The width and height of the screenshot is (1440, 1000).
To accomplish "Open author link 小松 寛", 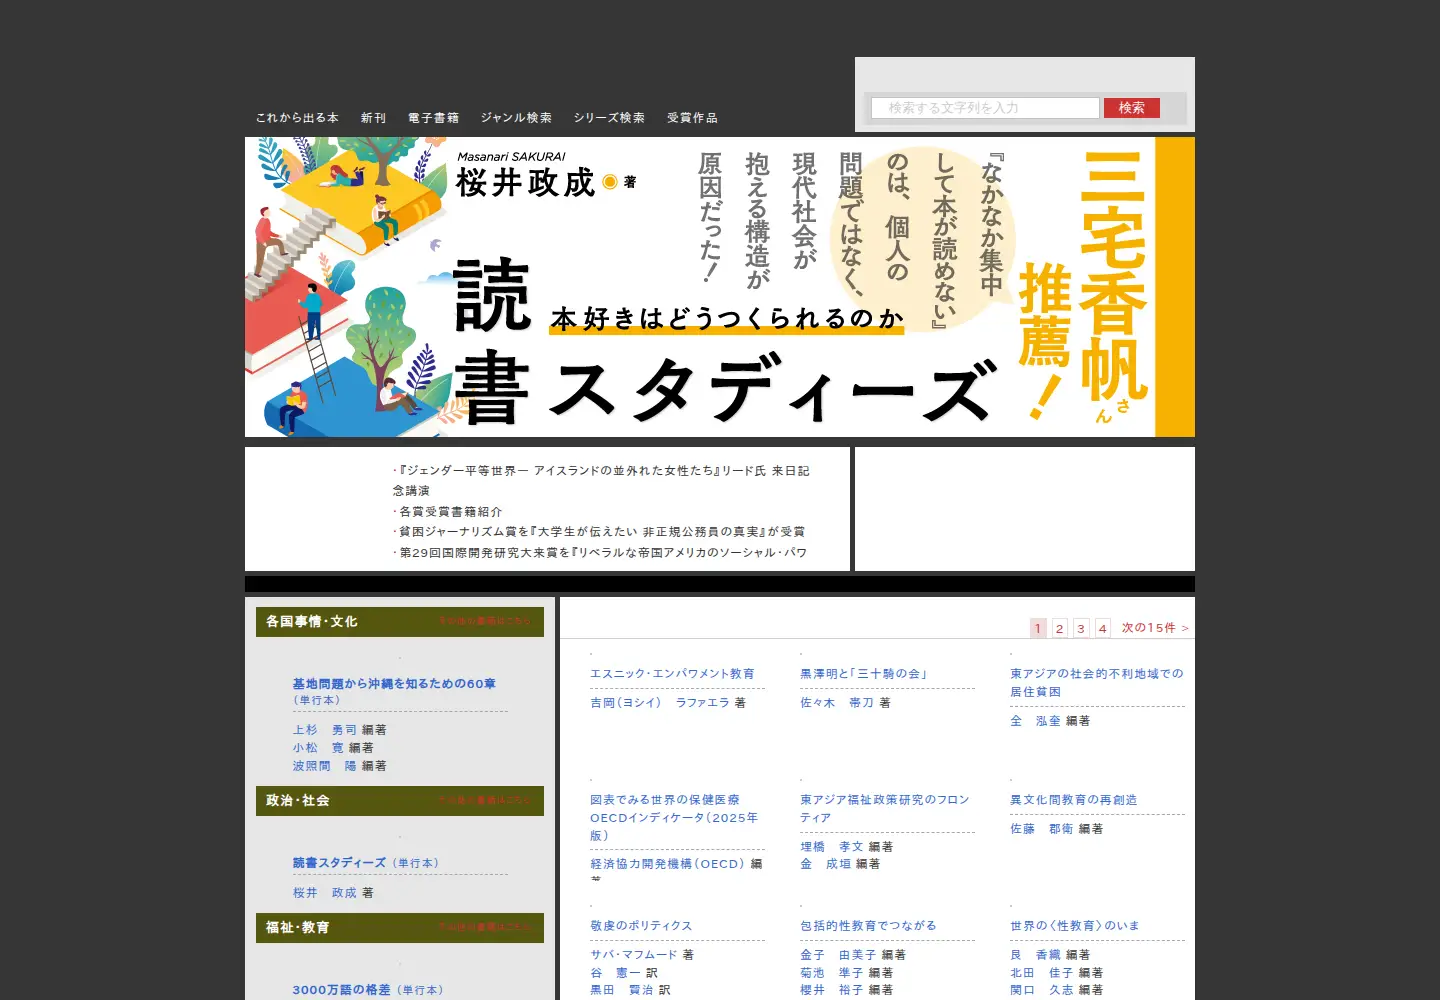I will tap(318, 748).
